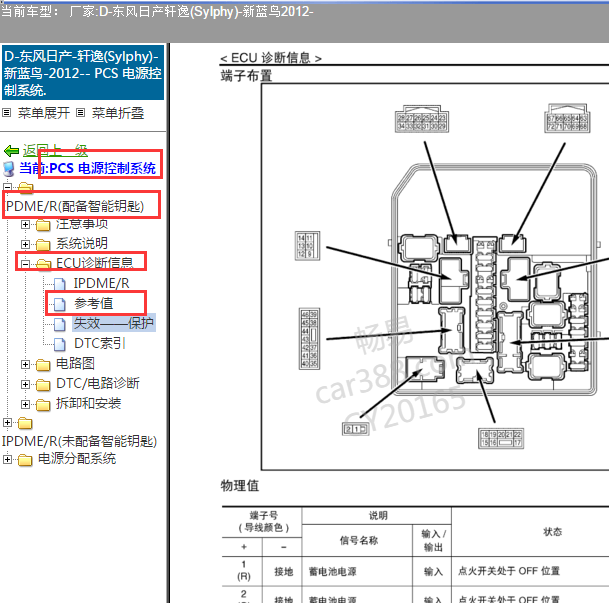609x603 pixels.
Task: Open the 电源分配系统 tree entry
Action: tap(77, 459)
